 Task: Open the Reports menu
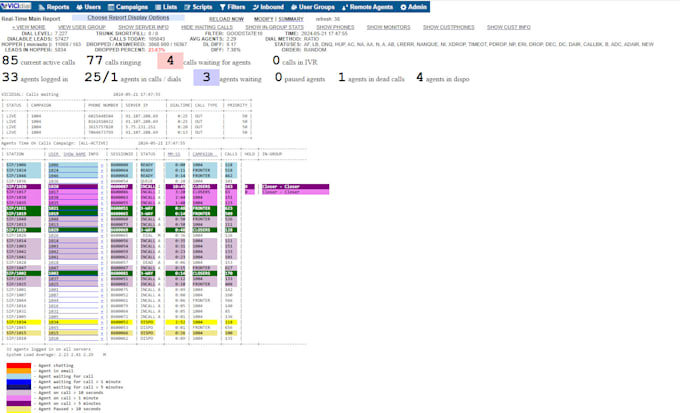[54, 7]
